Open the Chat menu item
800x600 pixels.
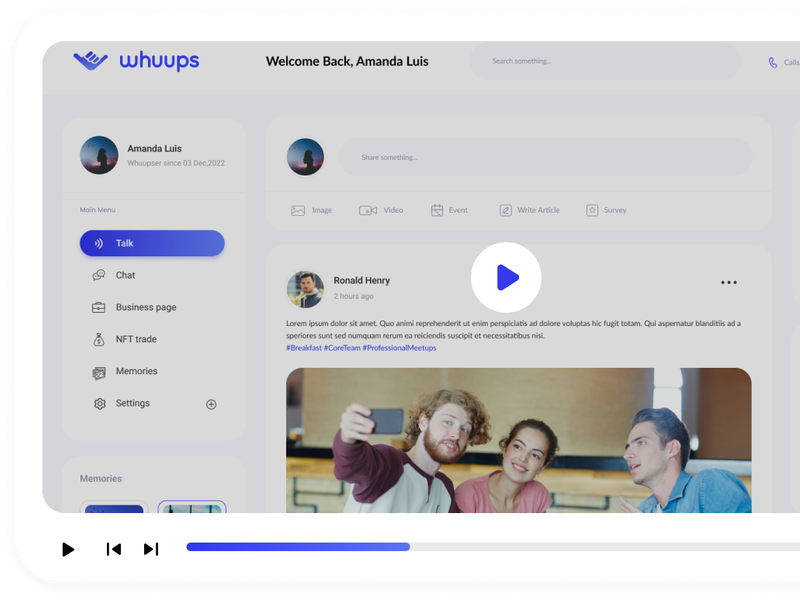tap(125, 275)
